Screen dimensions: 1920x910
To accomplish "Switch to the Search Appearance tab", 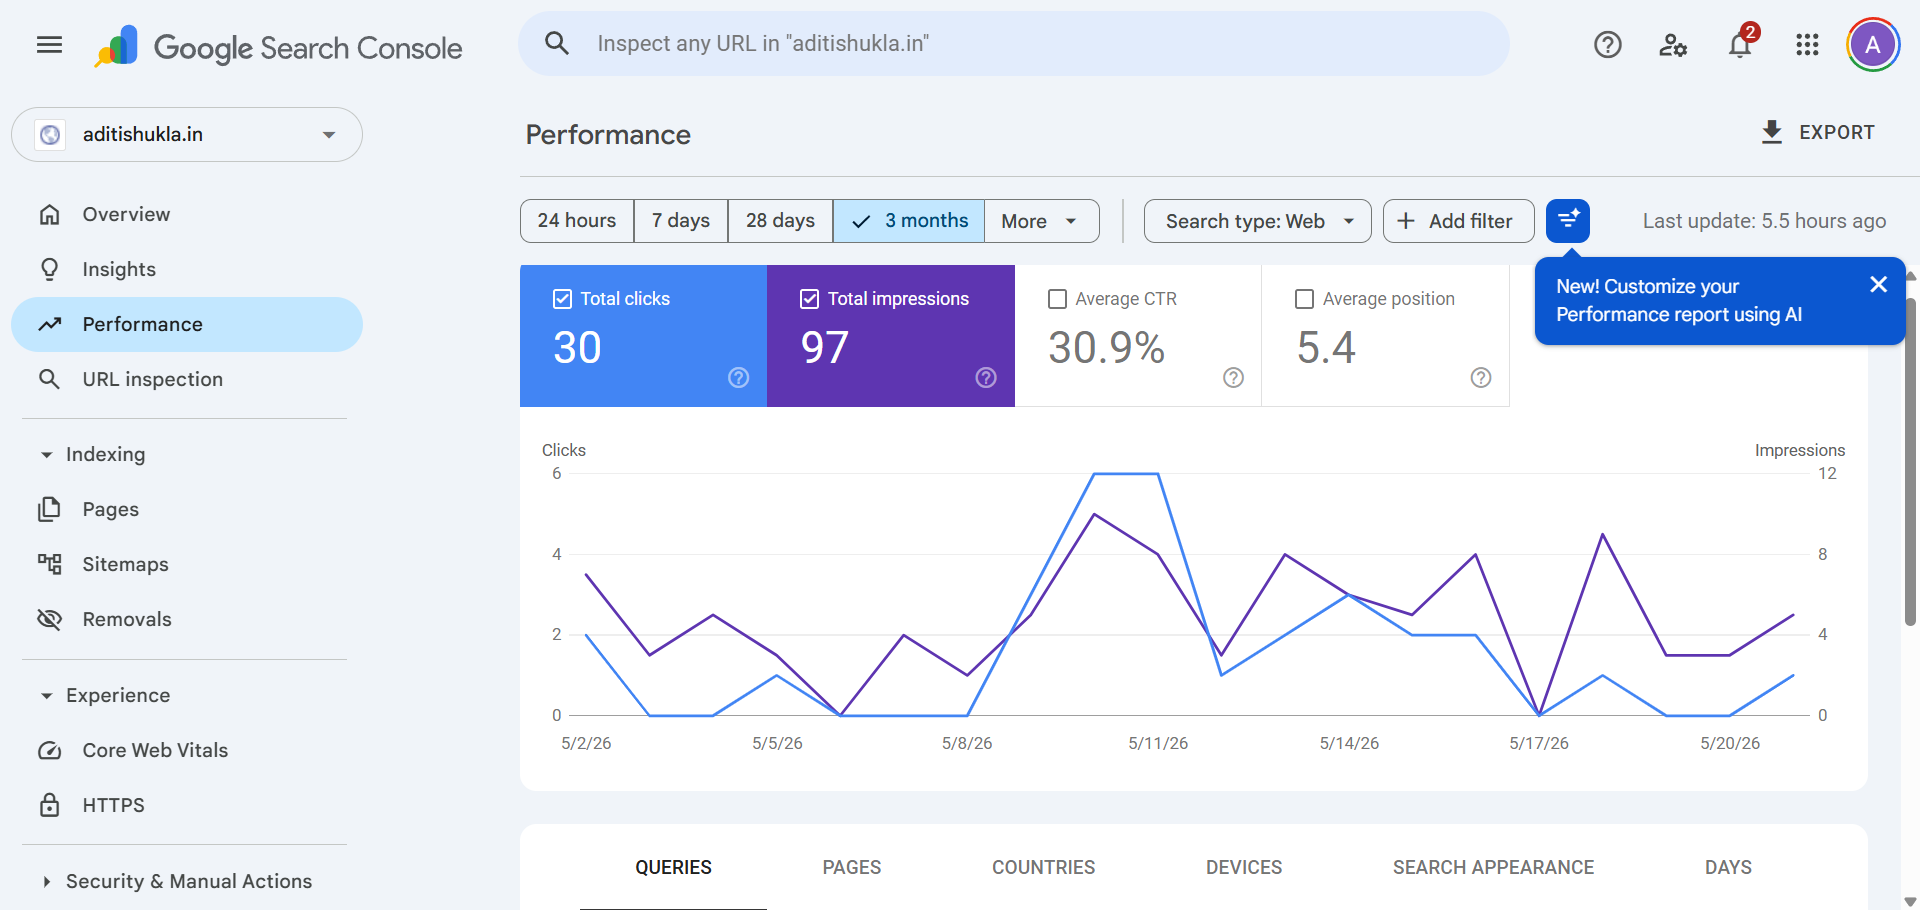I will point(1494,867).
